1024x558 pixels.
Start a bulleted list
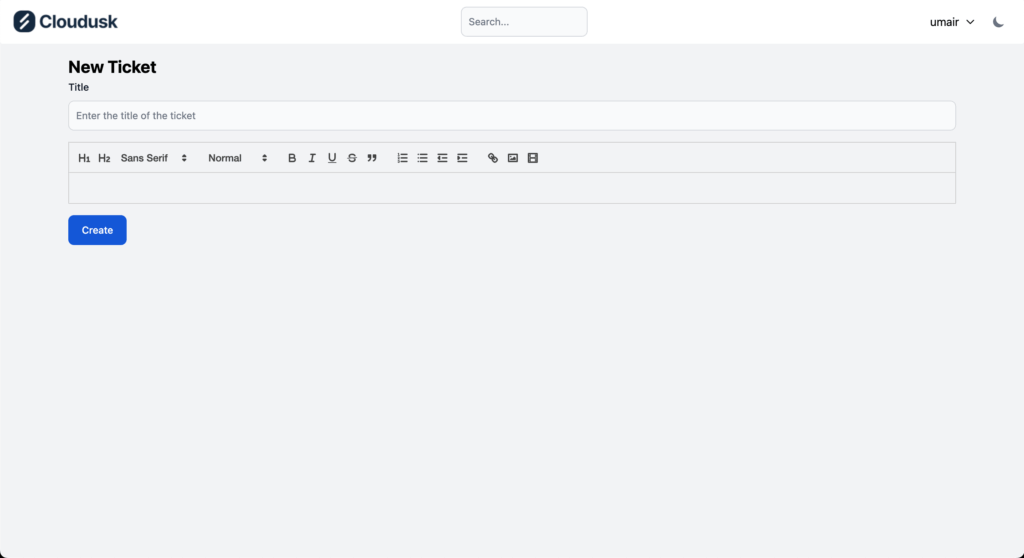[422, 158]
